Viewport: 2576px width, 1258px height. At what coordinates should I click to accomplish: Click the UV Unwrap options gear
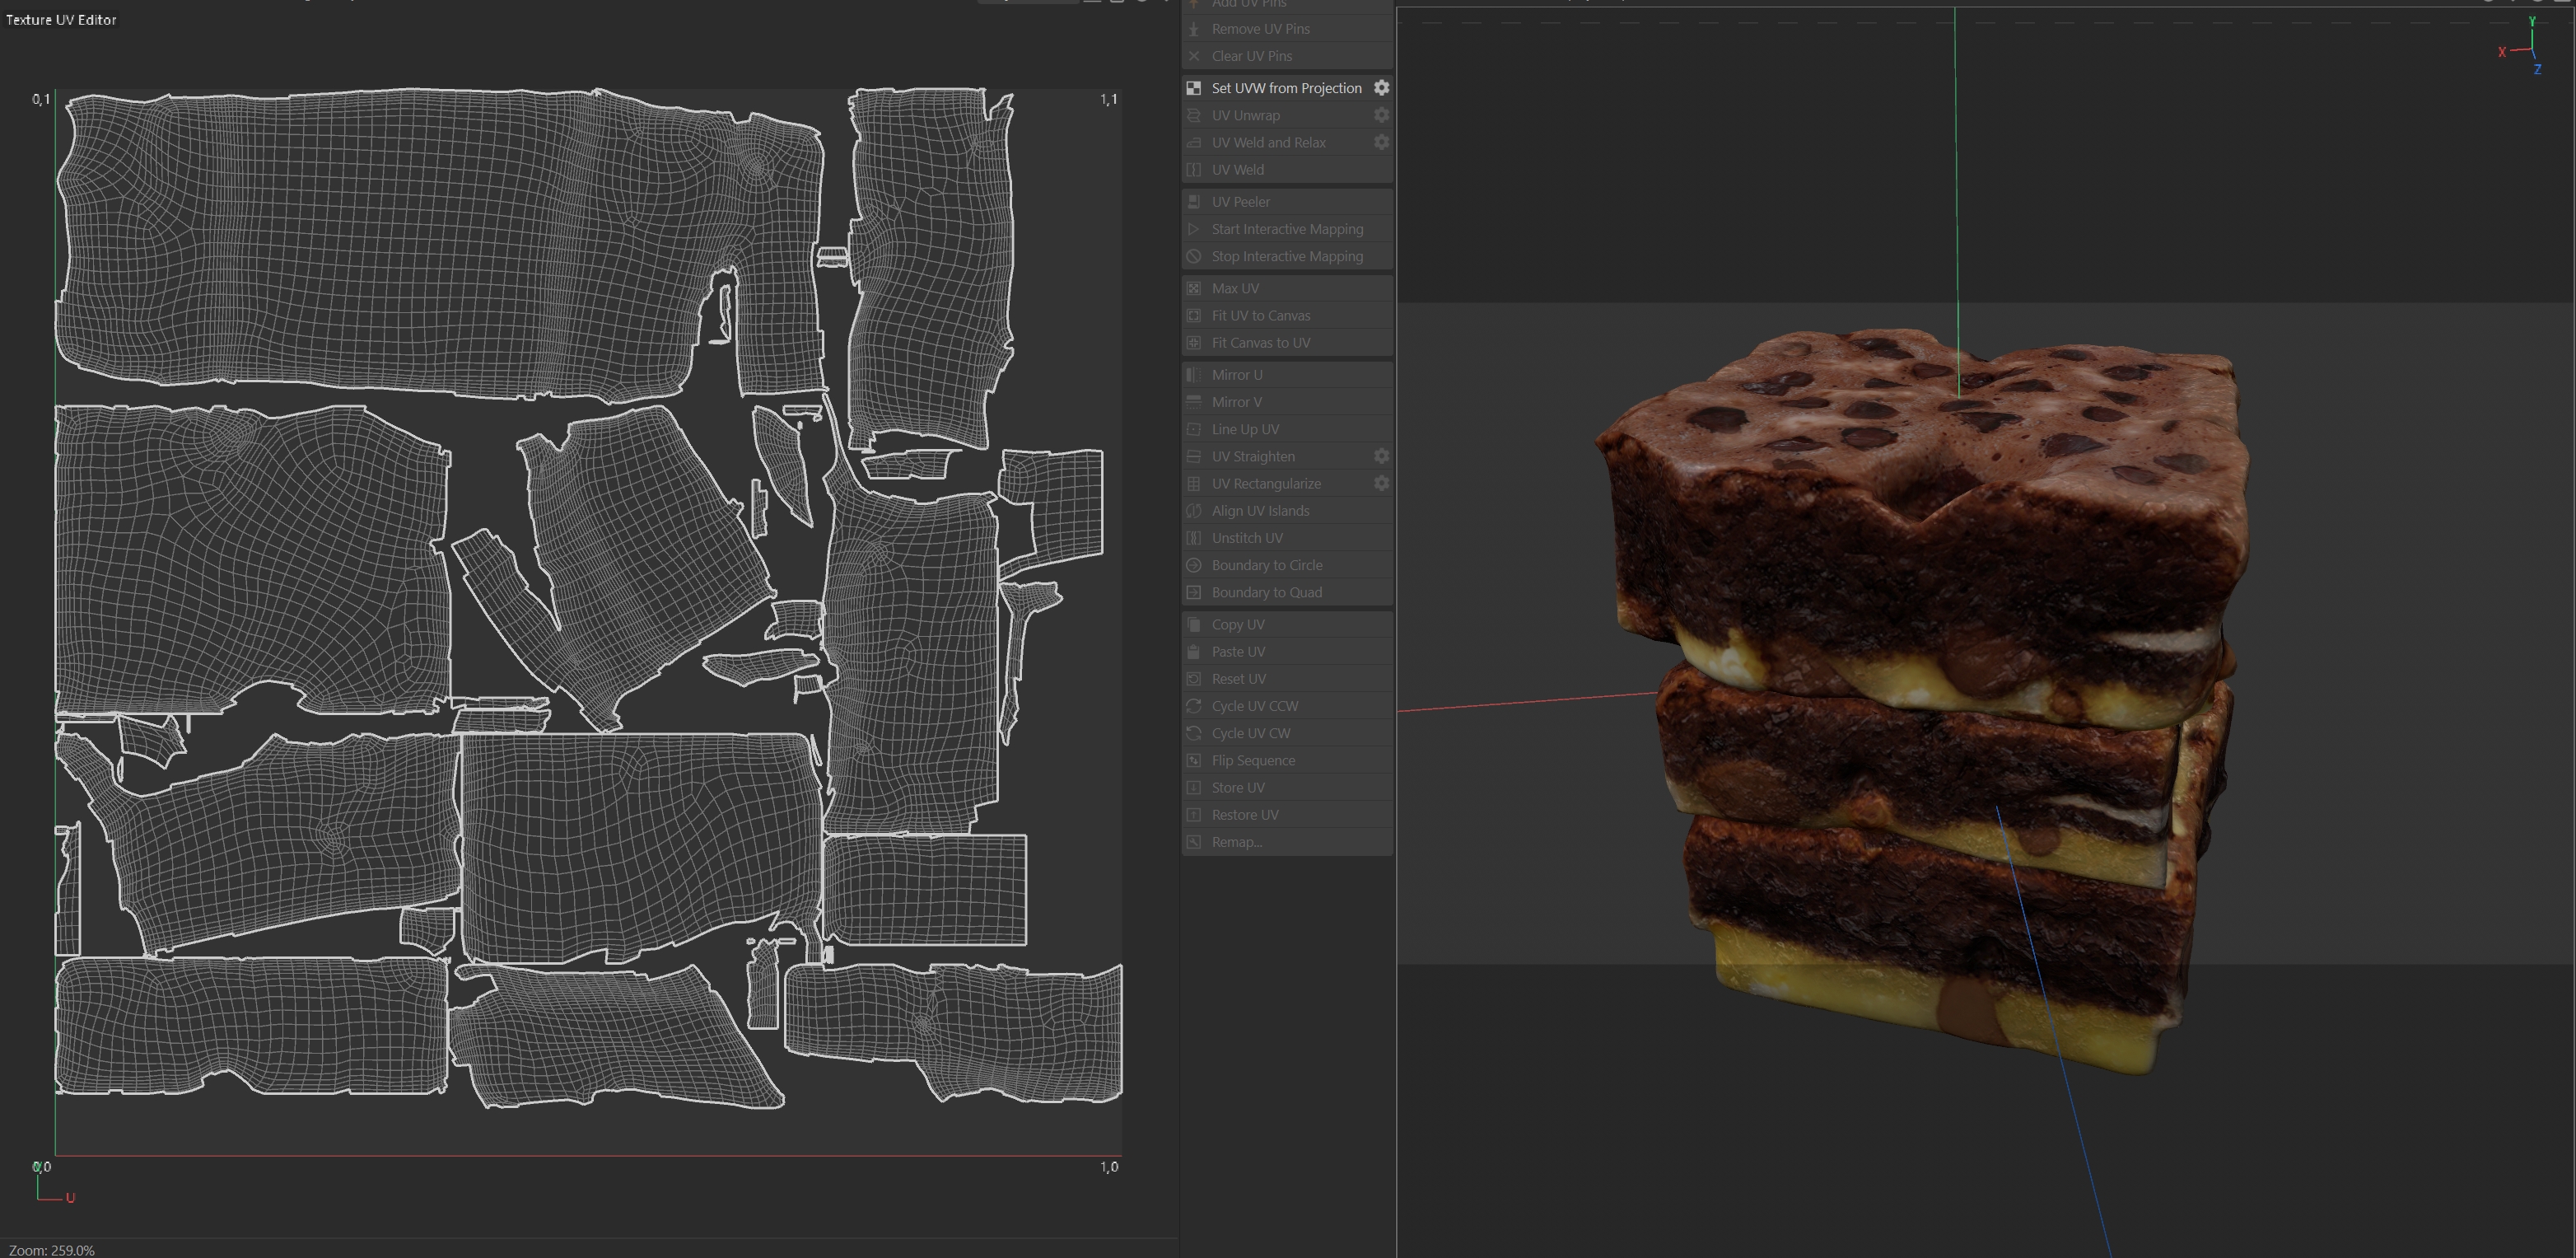(x=1381, y=115)
